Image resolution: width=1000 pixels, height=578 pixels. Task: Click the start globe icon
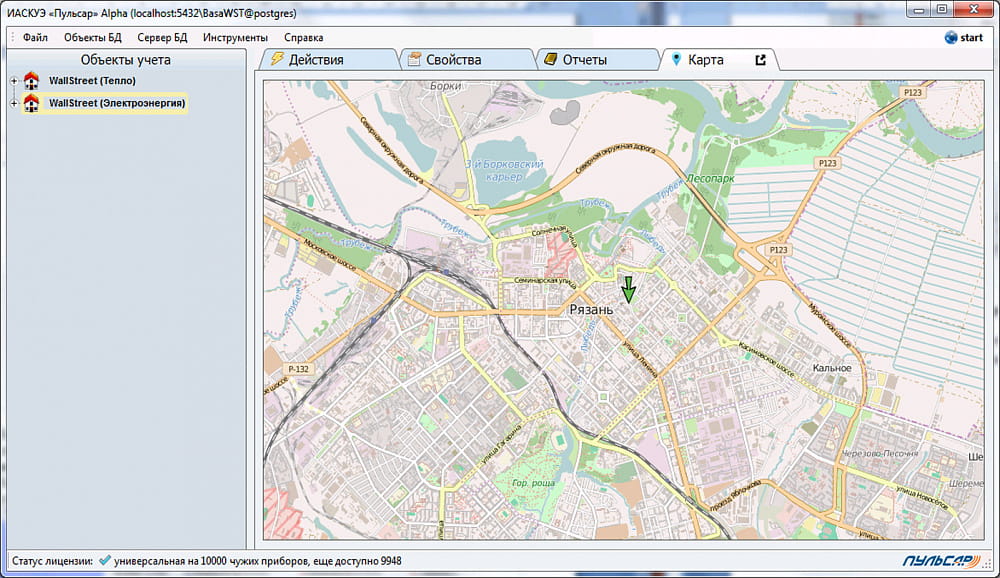click(x=950, y=38)
